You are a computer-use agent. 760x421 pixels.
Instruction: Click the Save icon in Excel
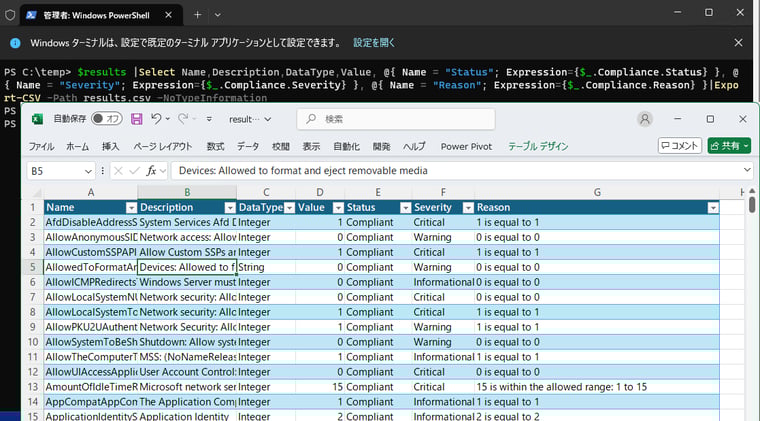point(137,119)
